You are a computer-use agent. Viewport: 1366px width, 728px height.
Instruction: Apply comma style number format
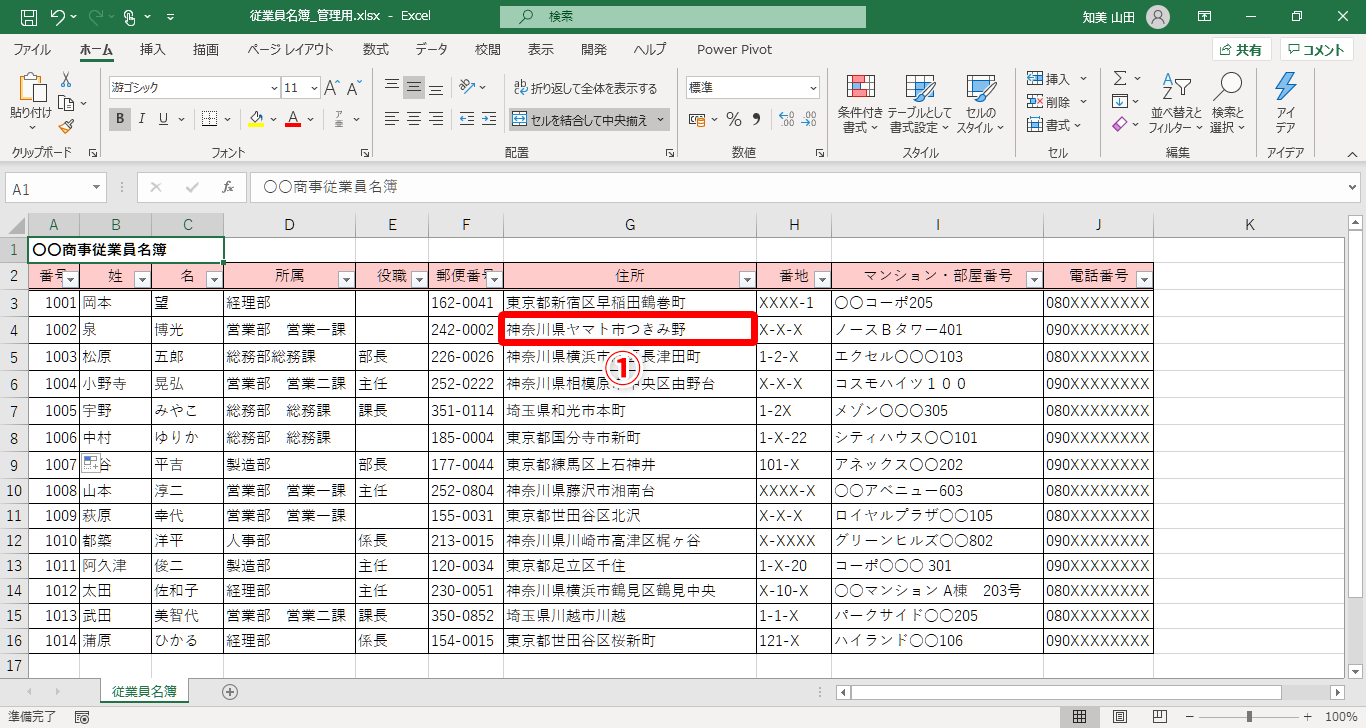click(x=756, y=120)
